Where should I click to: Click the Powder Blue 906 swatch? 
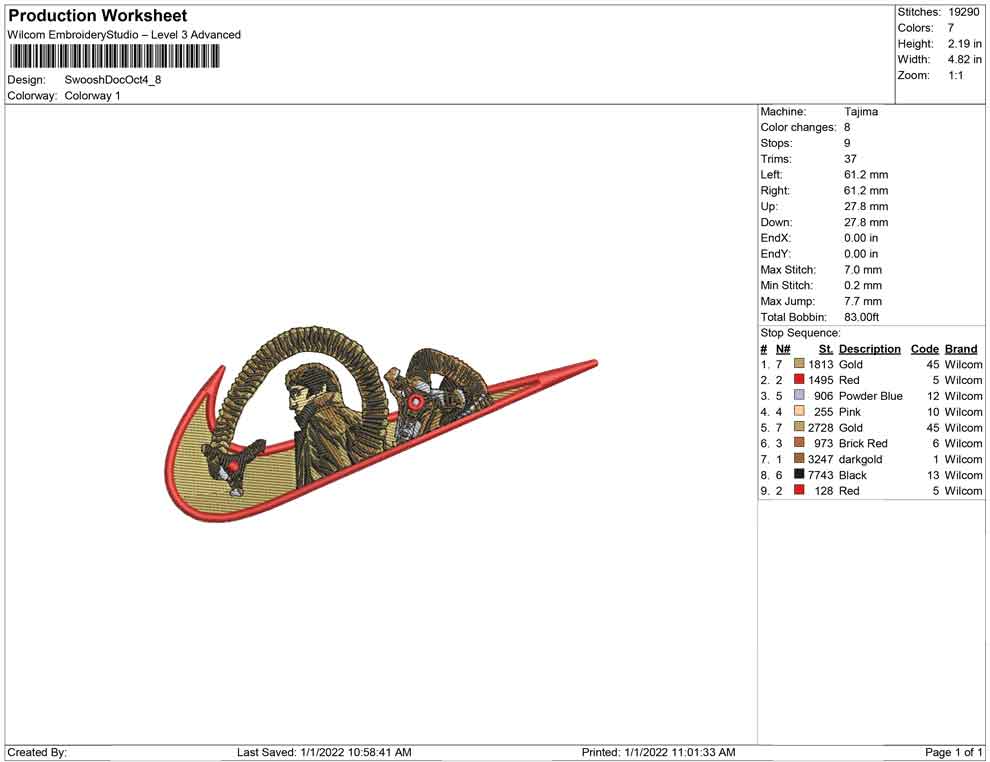pyautogui.click(x=799, y=395)
